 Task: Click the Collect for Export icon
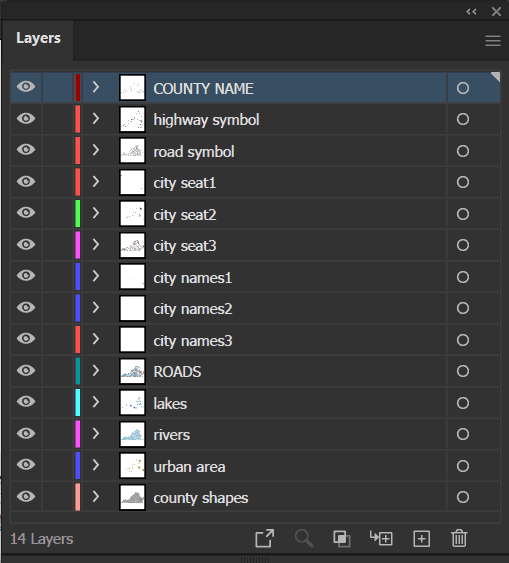click(265, 538)
